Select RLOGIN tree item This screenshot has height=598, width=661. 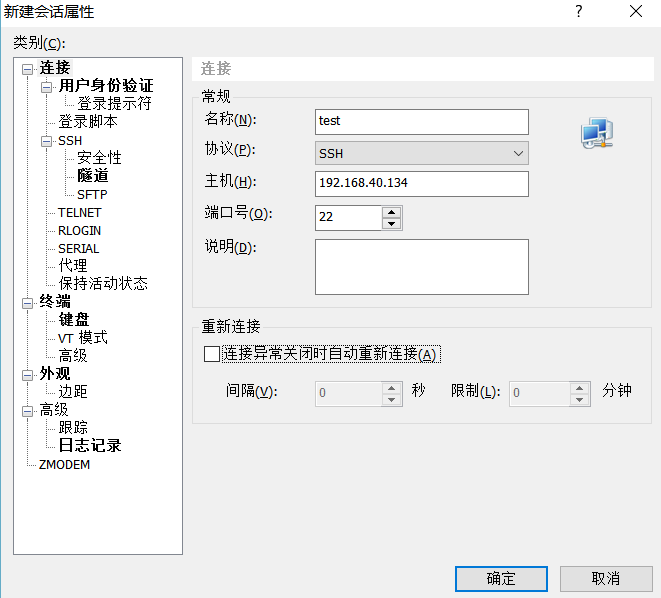[x=80, y=231]
